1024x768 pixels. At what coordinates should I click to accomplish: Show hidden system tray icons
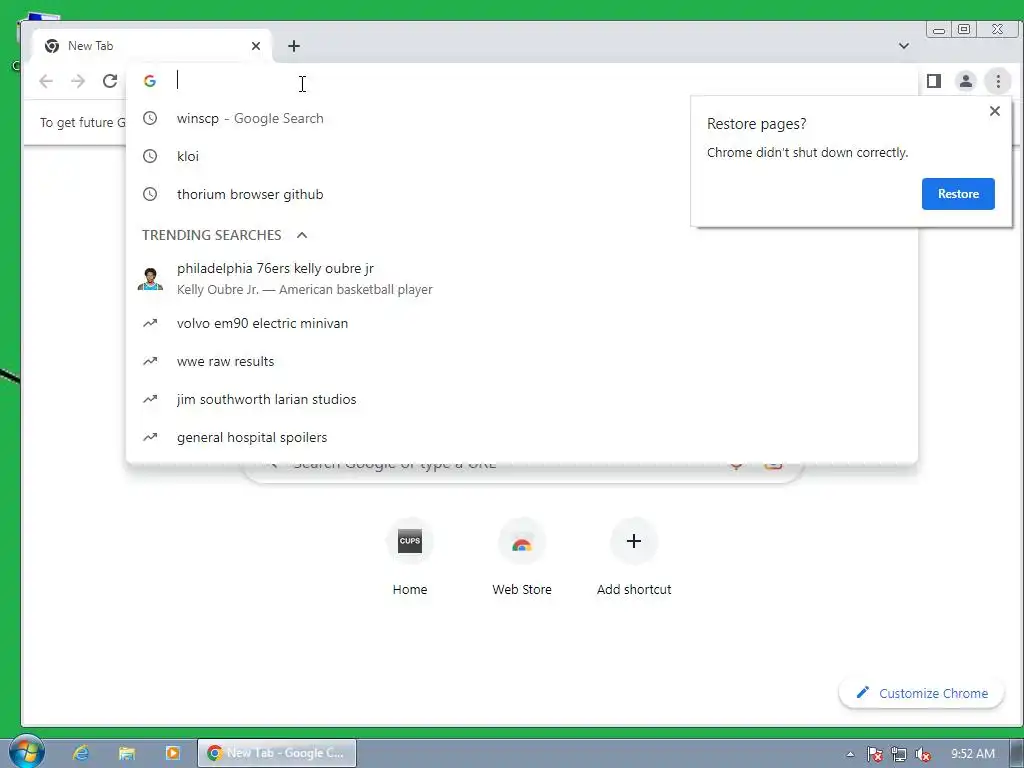850,754
